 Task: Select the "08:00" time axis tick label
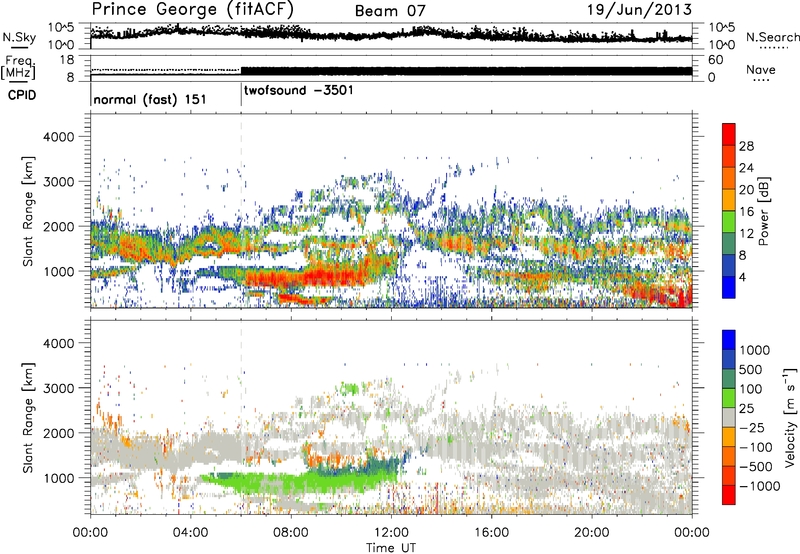[291, 533]
